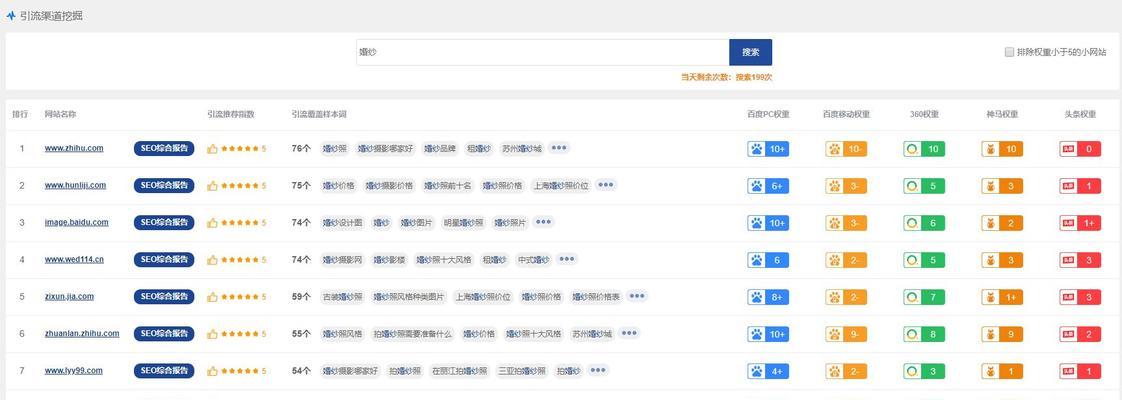Click 头条权重 column header

pyautogui.click(x=1080, y=114)
